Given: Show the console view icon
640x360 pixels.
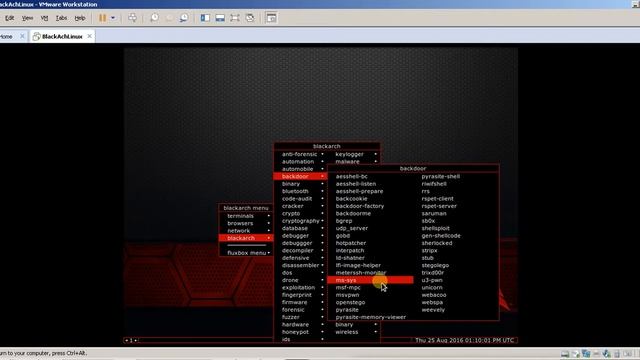Looking at the screenshot, I should point(271,18).
